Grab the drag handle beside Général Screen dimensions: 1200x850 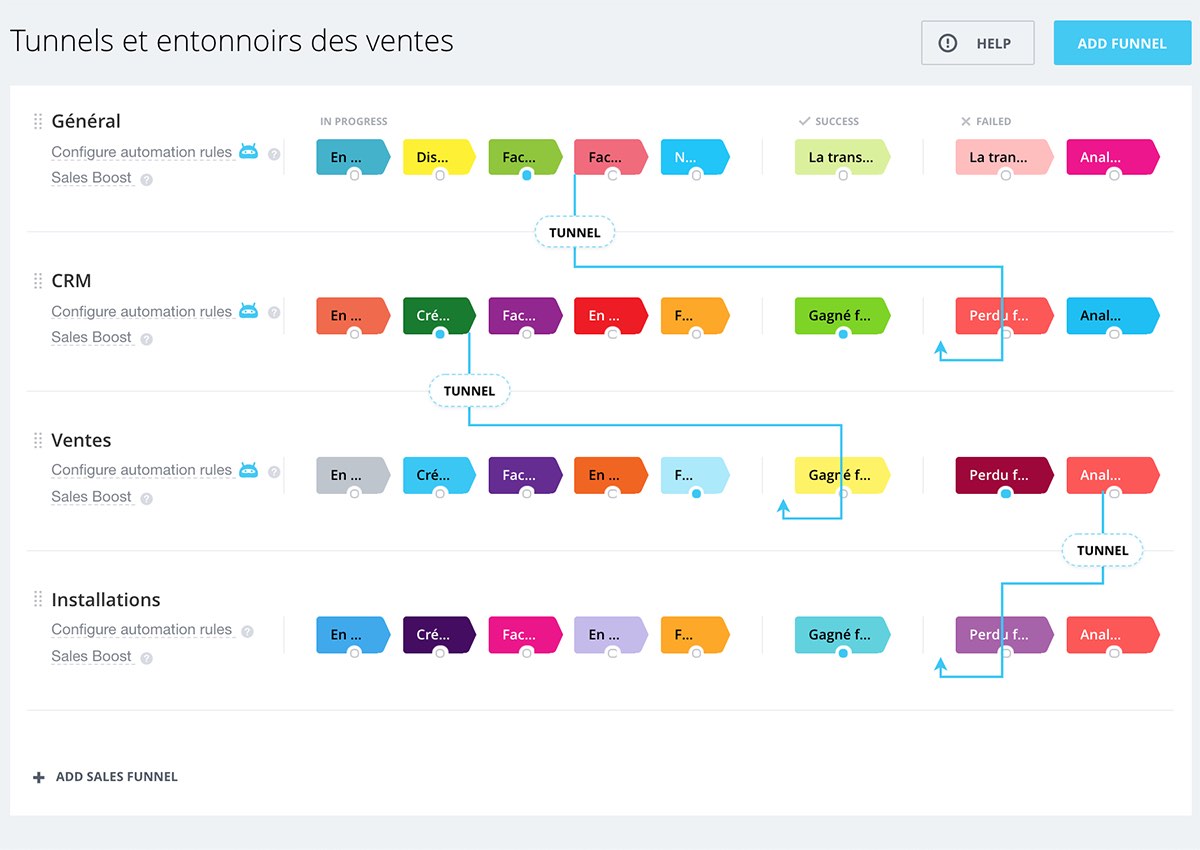click(x=38, y=121)
